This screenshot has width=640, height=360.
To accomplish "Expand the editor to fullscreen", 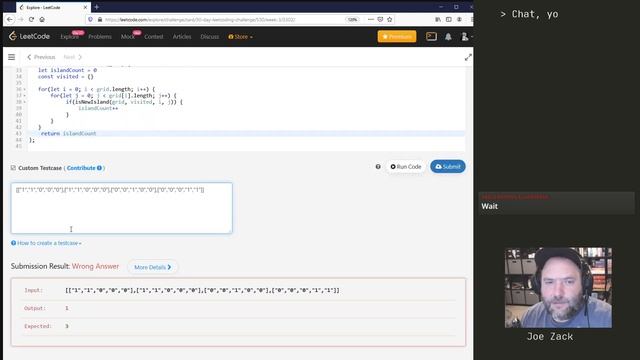I will click(x=468, y=58).
